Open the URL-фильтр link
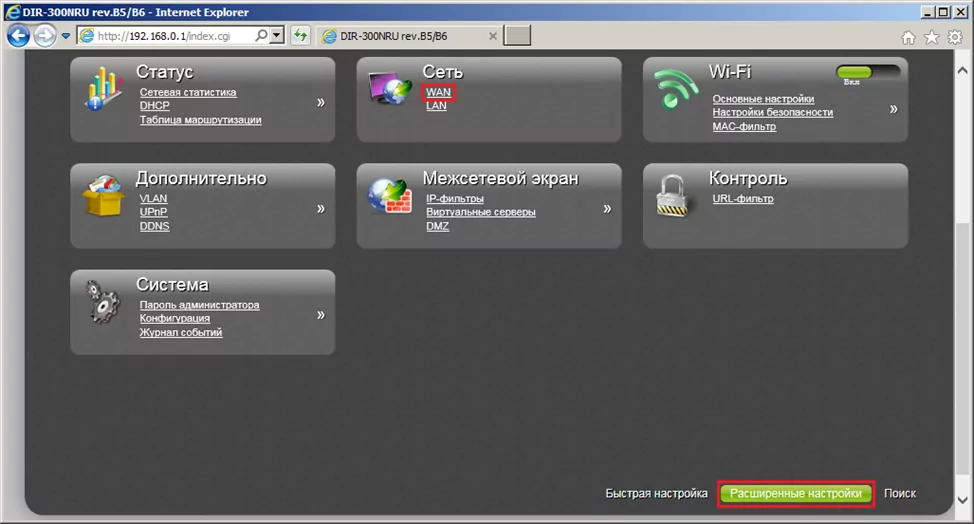 [743, 199]
